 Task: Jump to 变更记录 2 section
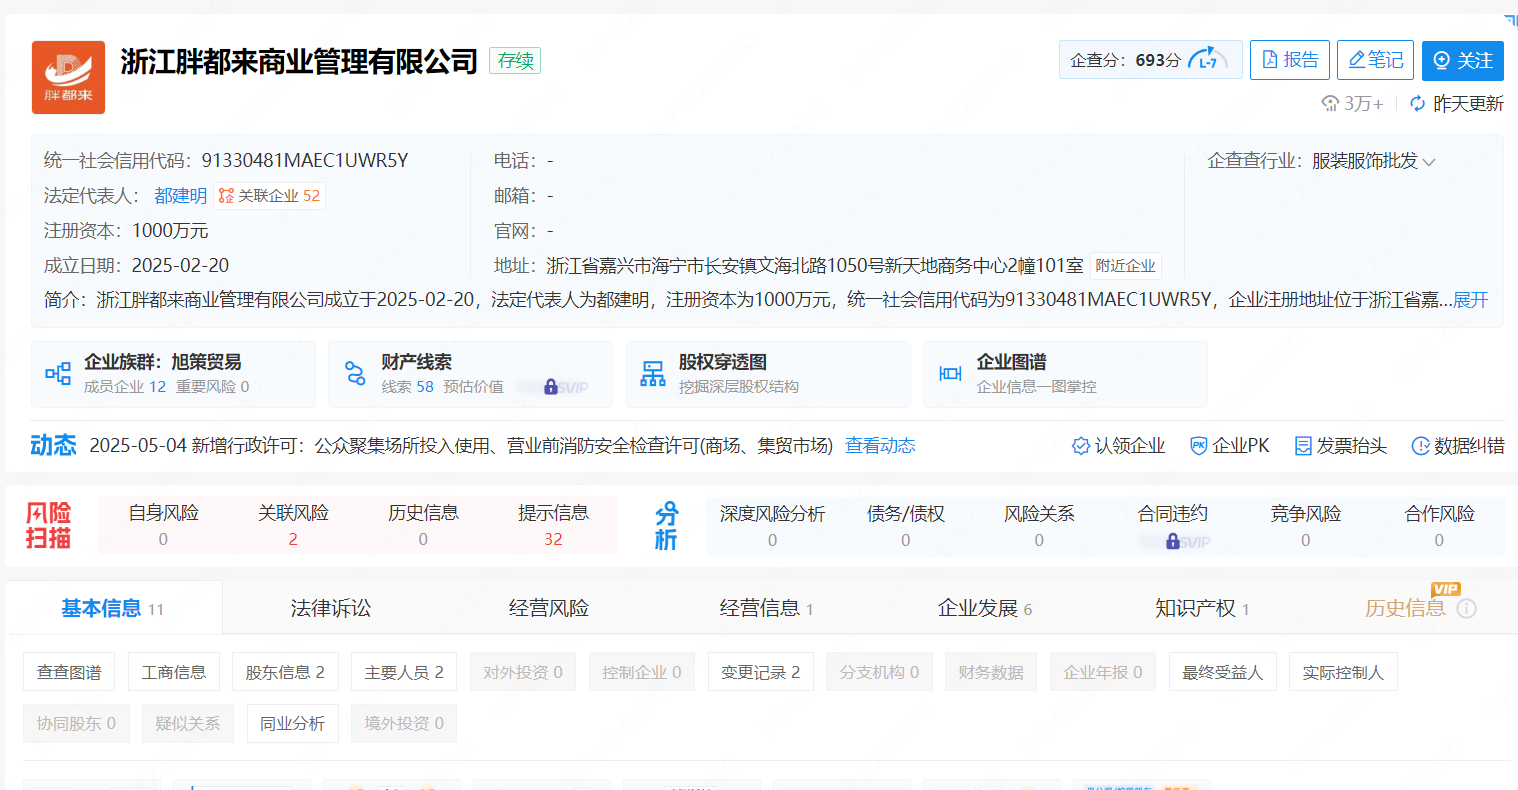point(761,672)
